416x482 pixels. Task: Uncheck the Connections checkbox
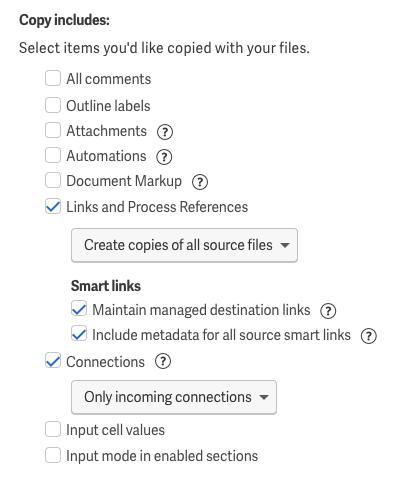click(x=53, y=361)
